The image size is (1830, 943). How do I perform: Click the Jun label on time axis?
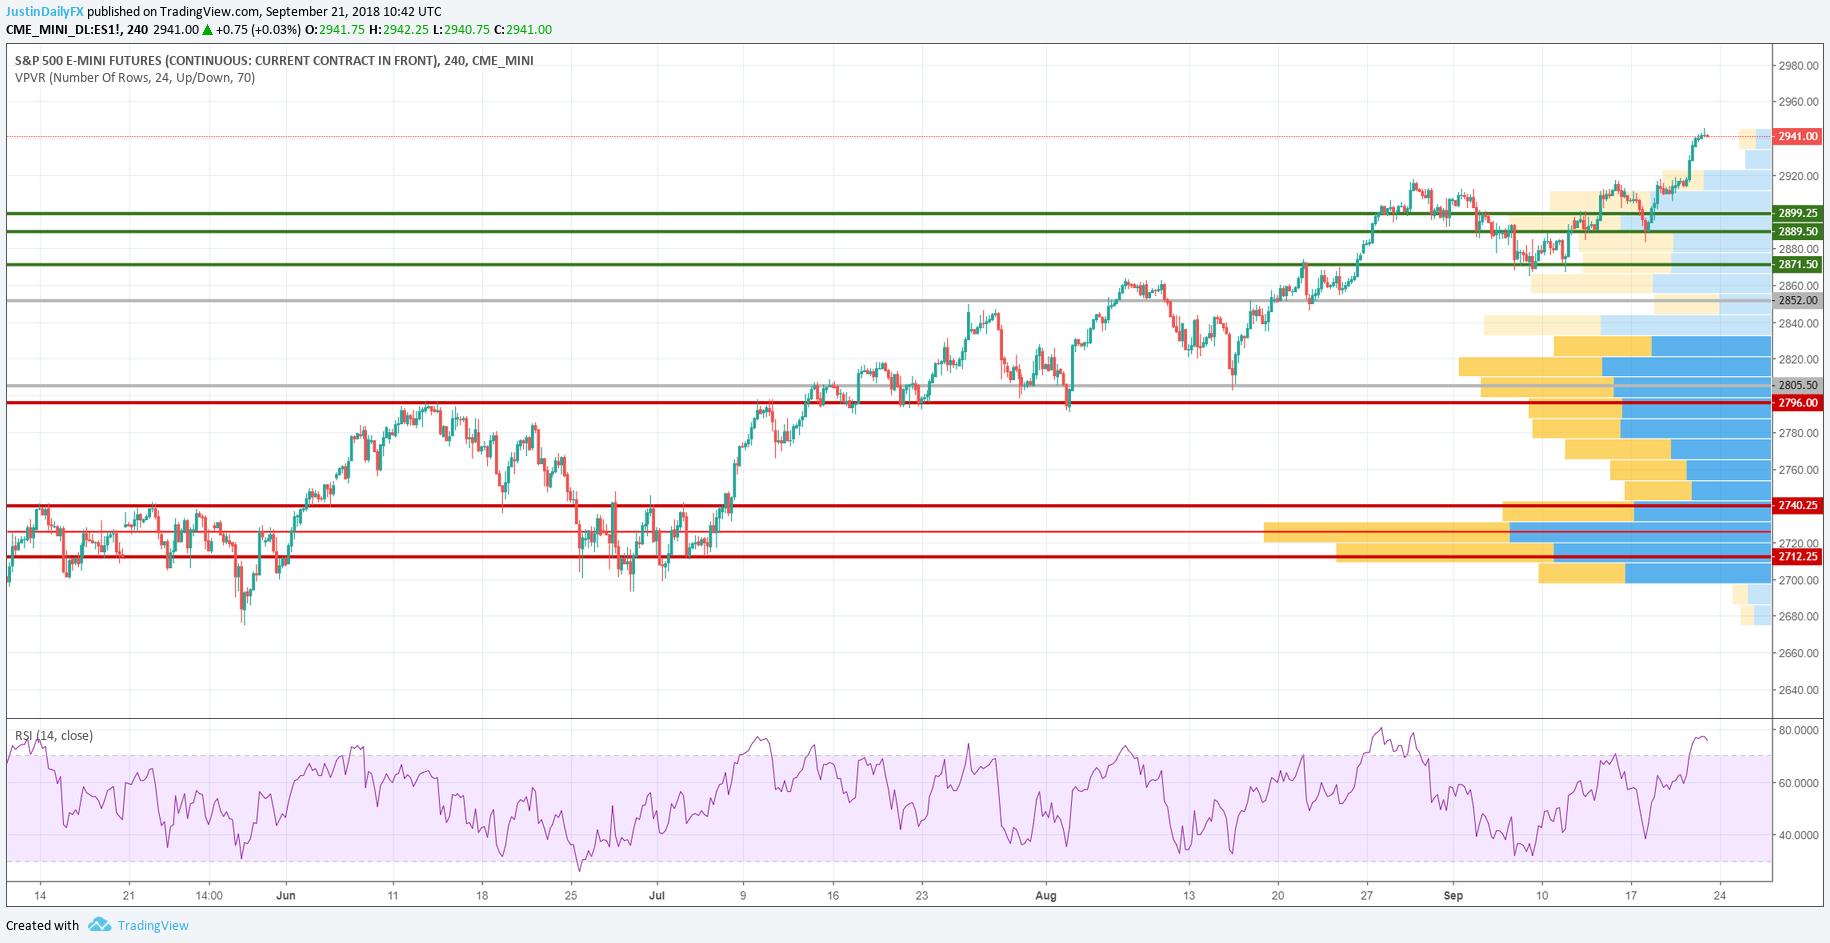[x=286, y=895]
